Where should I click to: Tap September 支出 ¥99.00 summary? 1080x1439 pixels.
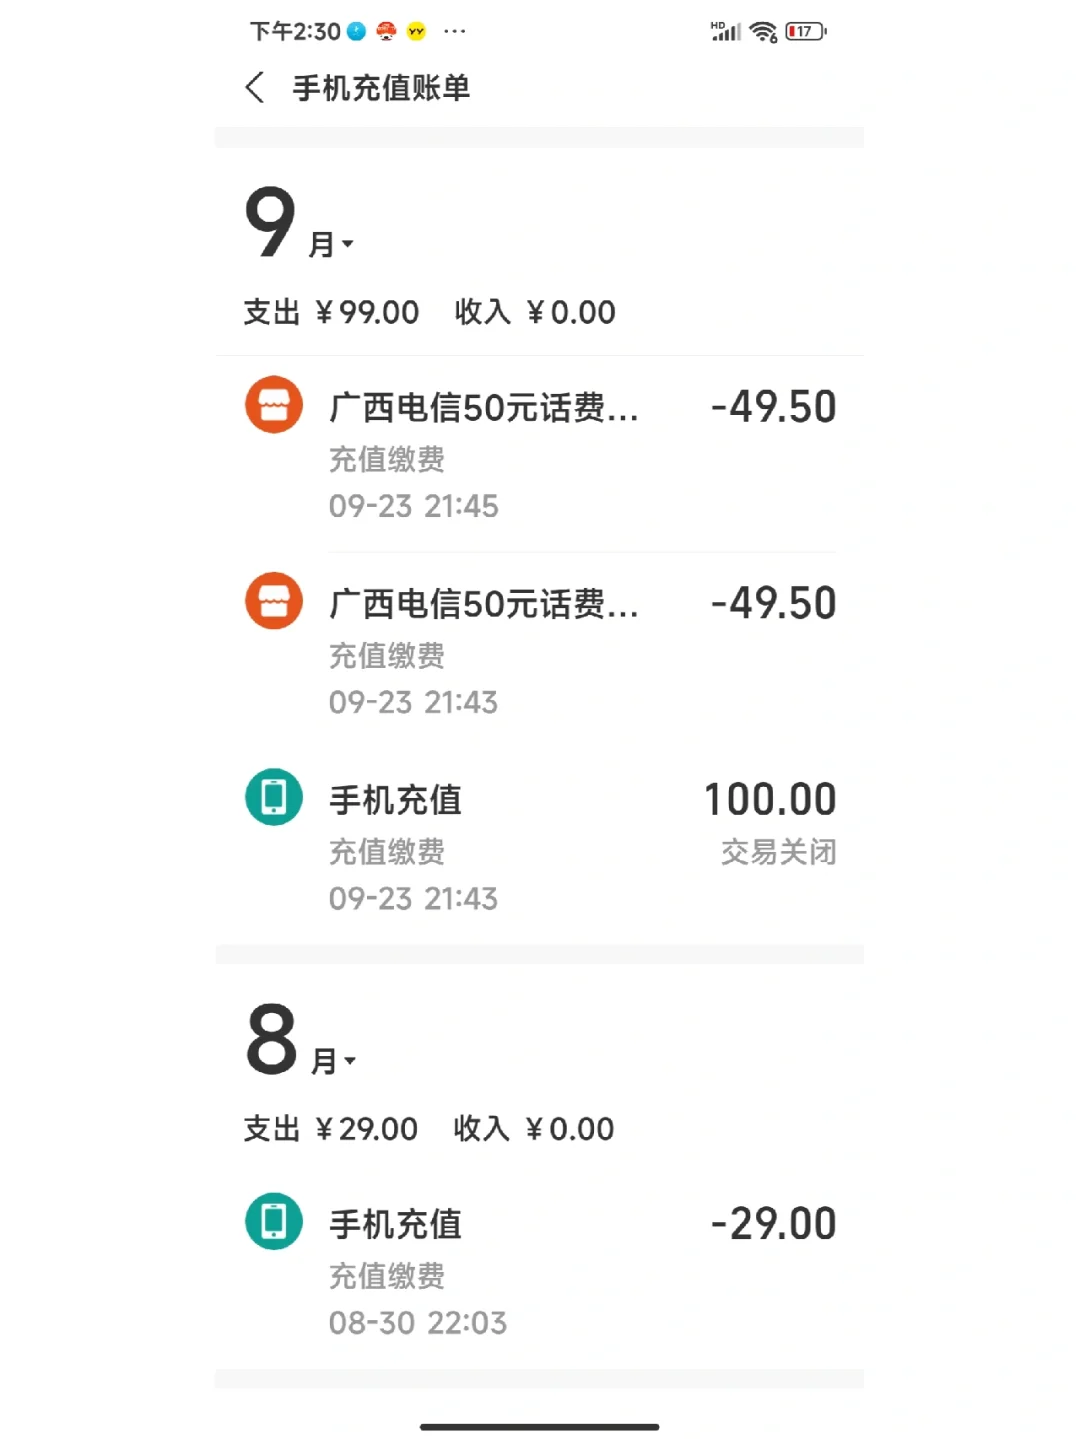pyautogui.click(x=331, y=312)
